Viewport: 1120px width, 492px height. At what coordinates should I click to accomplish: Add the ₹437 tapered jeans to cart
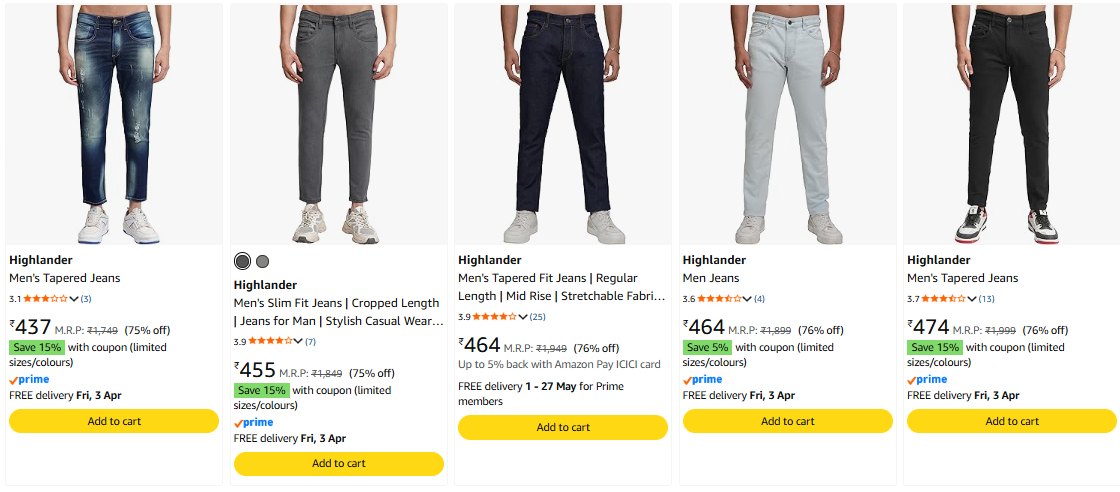[114, 421]
